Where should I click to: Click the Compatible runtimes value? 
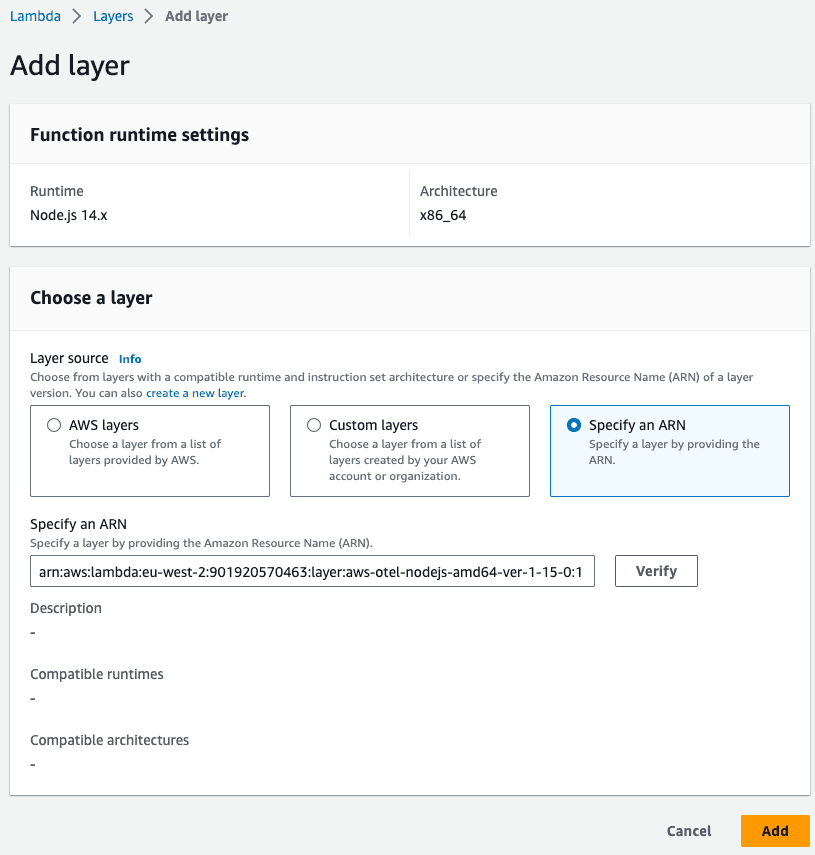32,698
